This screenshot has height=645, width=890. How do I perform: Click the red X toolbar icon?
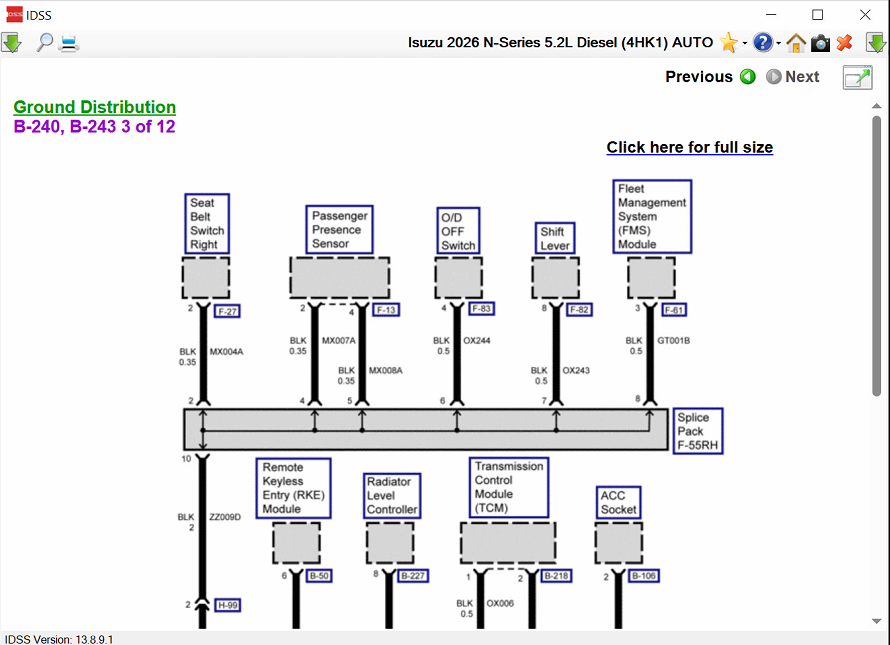844,42
